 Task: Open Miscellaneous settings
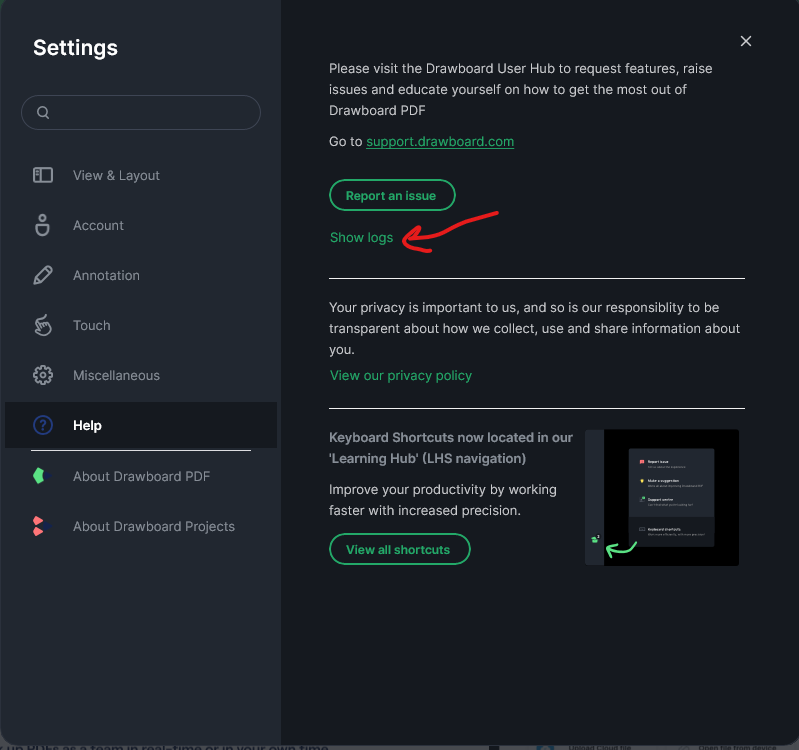click(141, 375)
